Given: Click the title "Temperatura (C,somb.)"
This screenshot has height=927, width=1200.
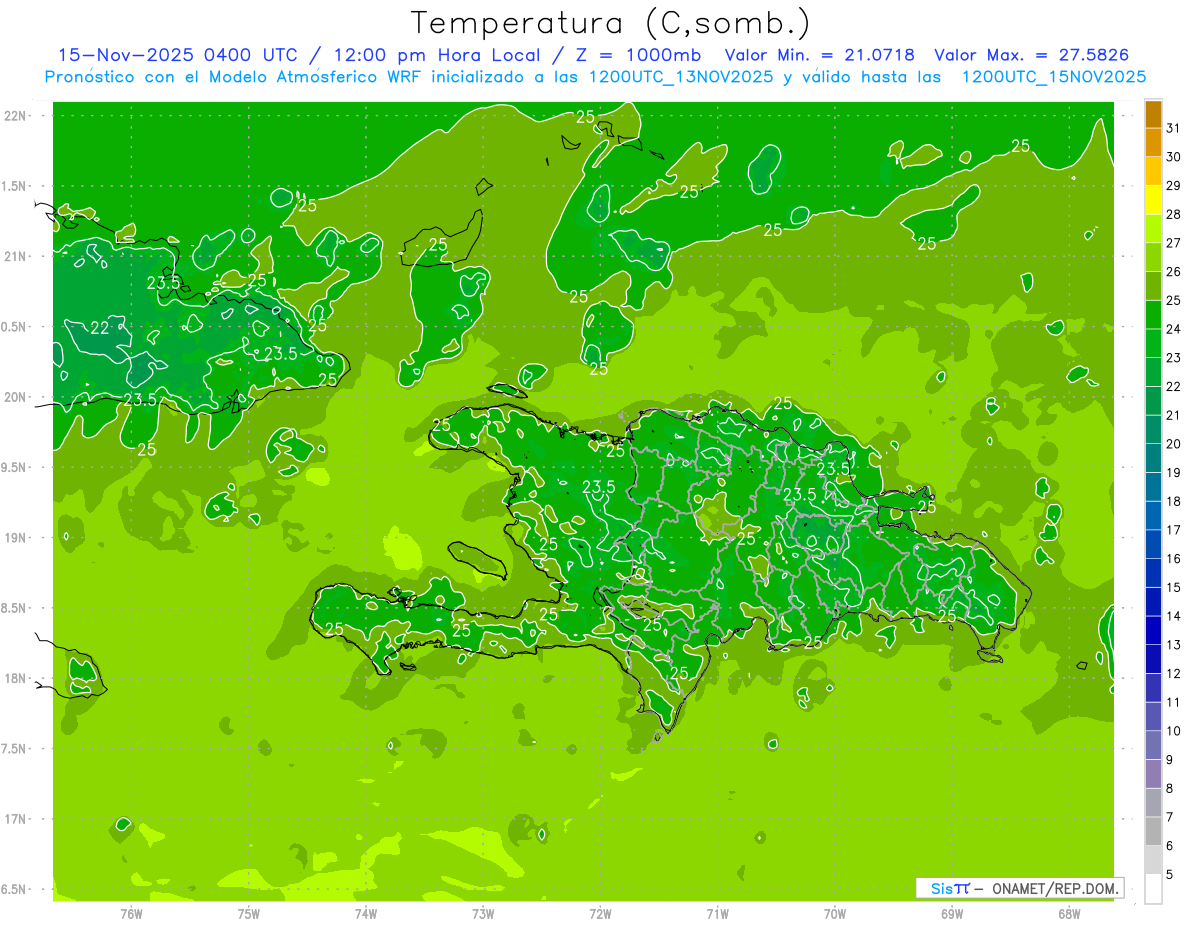Looking at the screenshot, I should point(609,24).
